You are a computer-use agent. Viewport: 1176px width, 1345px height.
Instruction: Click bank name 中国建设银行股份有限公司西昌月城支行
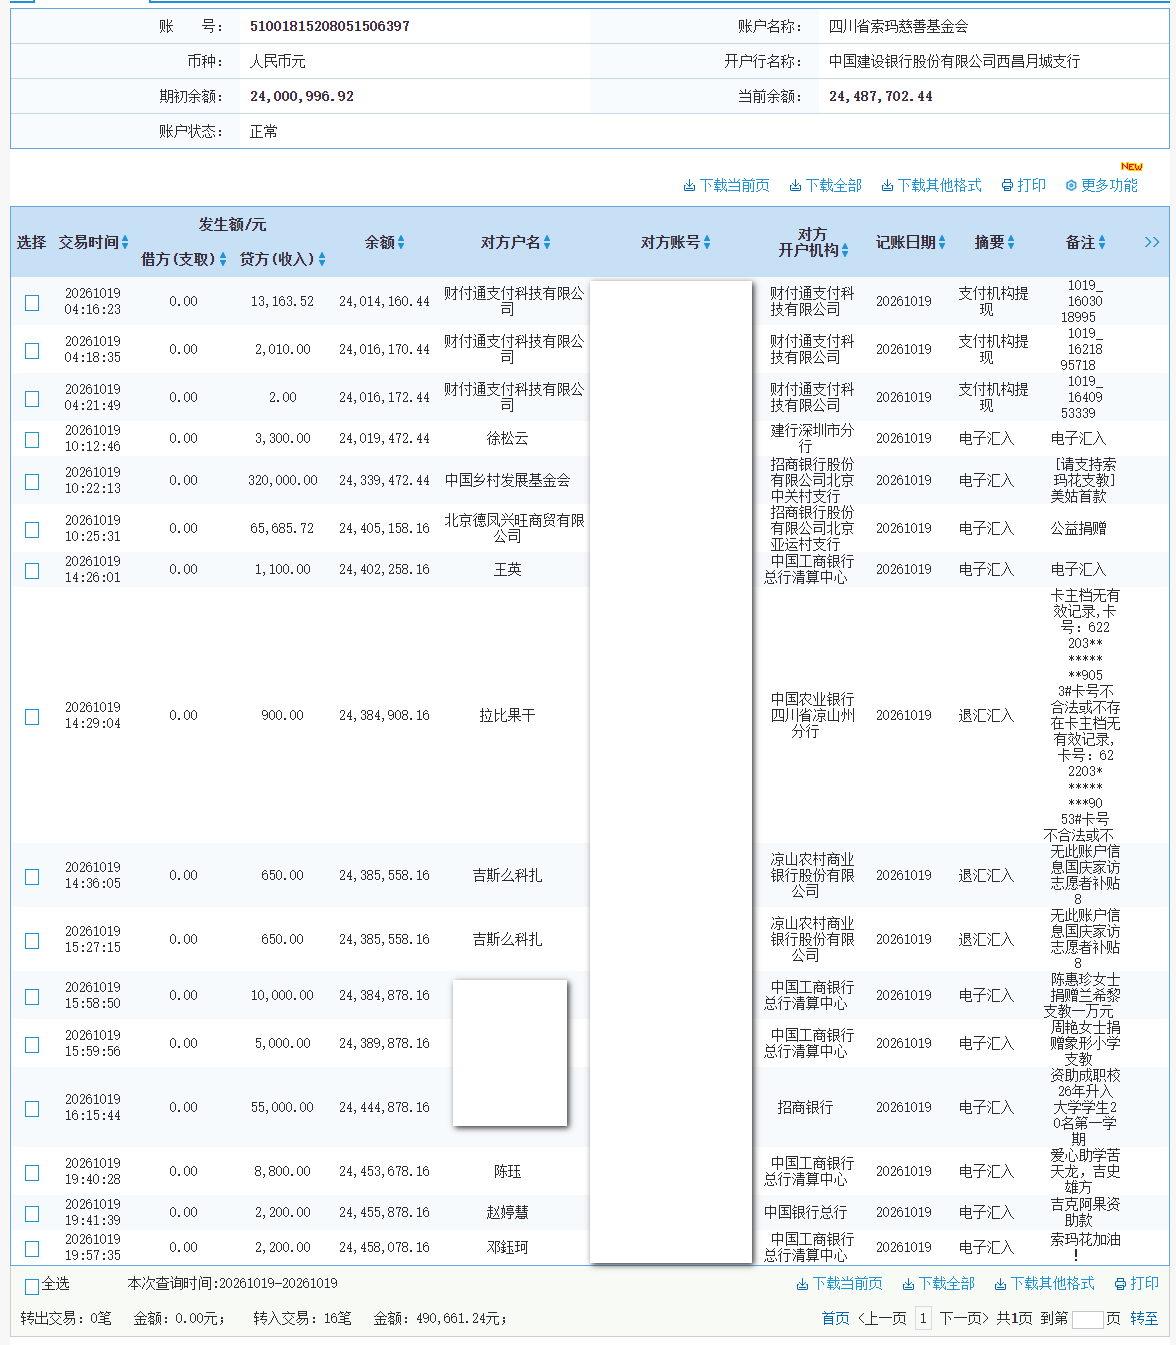954,61
